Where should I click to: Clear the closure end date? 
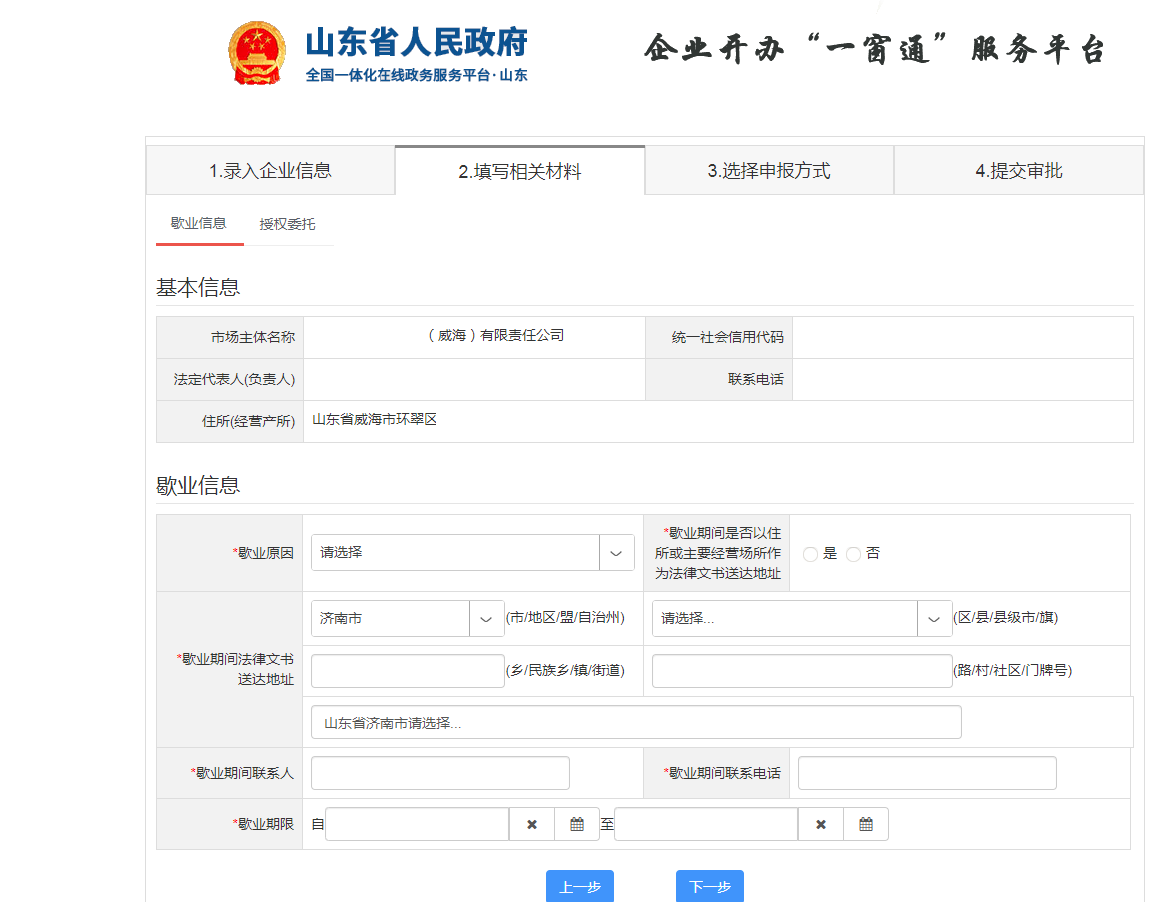click(821, 824)
